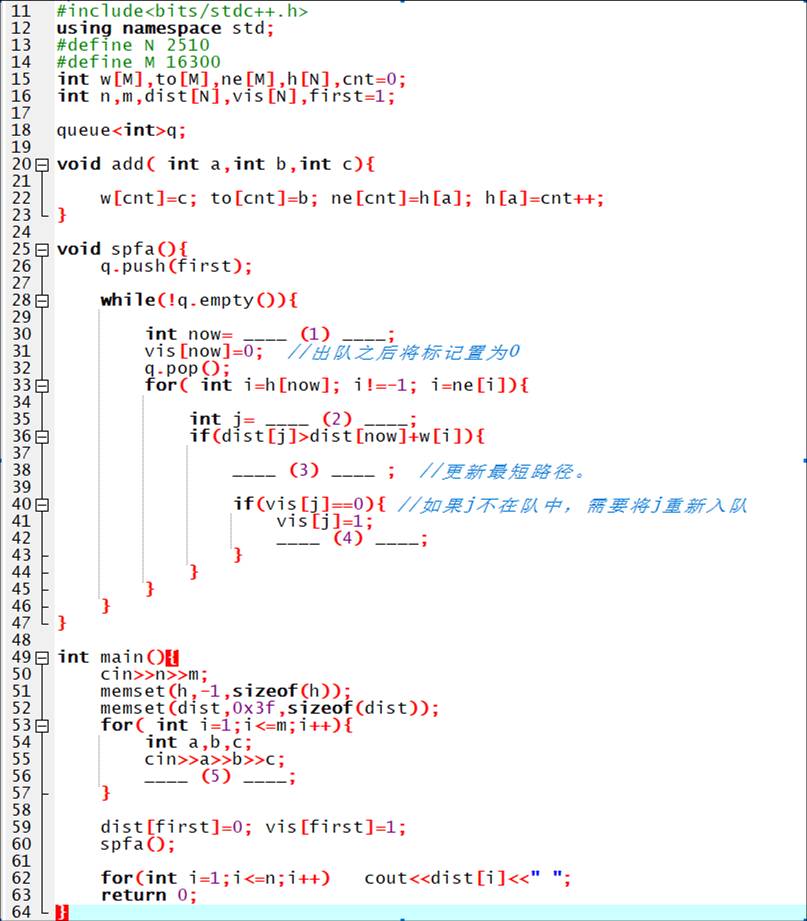
Task: Click the highlighted closing brace on line 64
Action: click(x=62, y=912)
